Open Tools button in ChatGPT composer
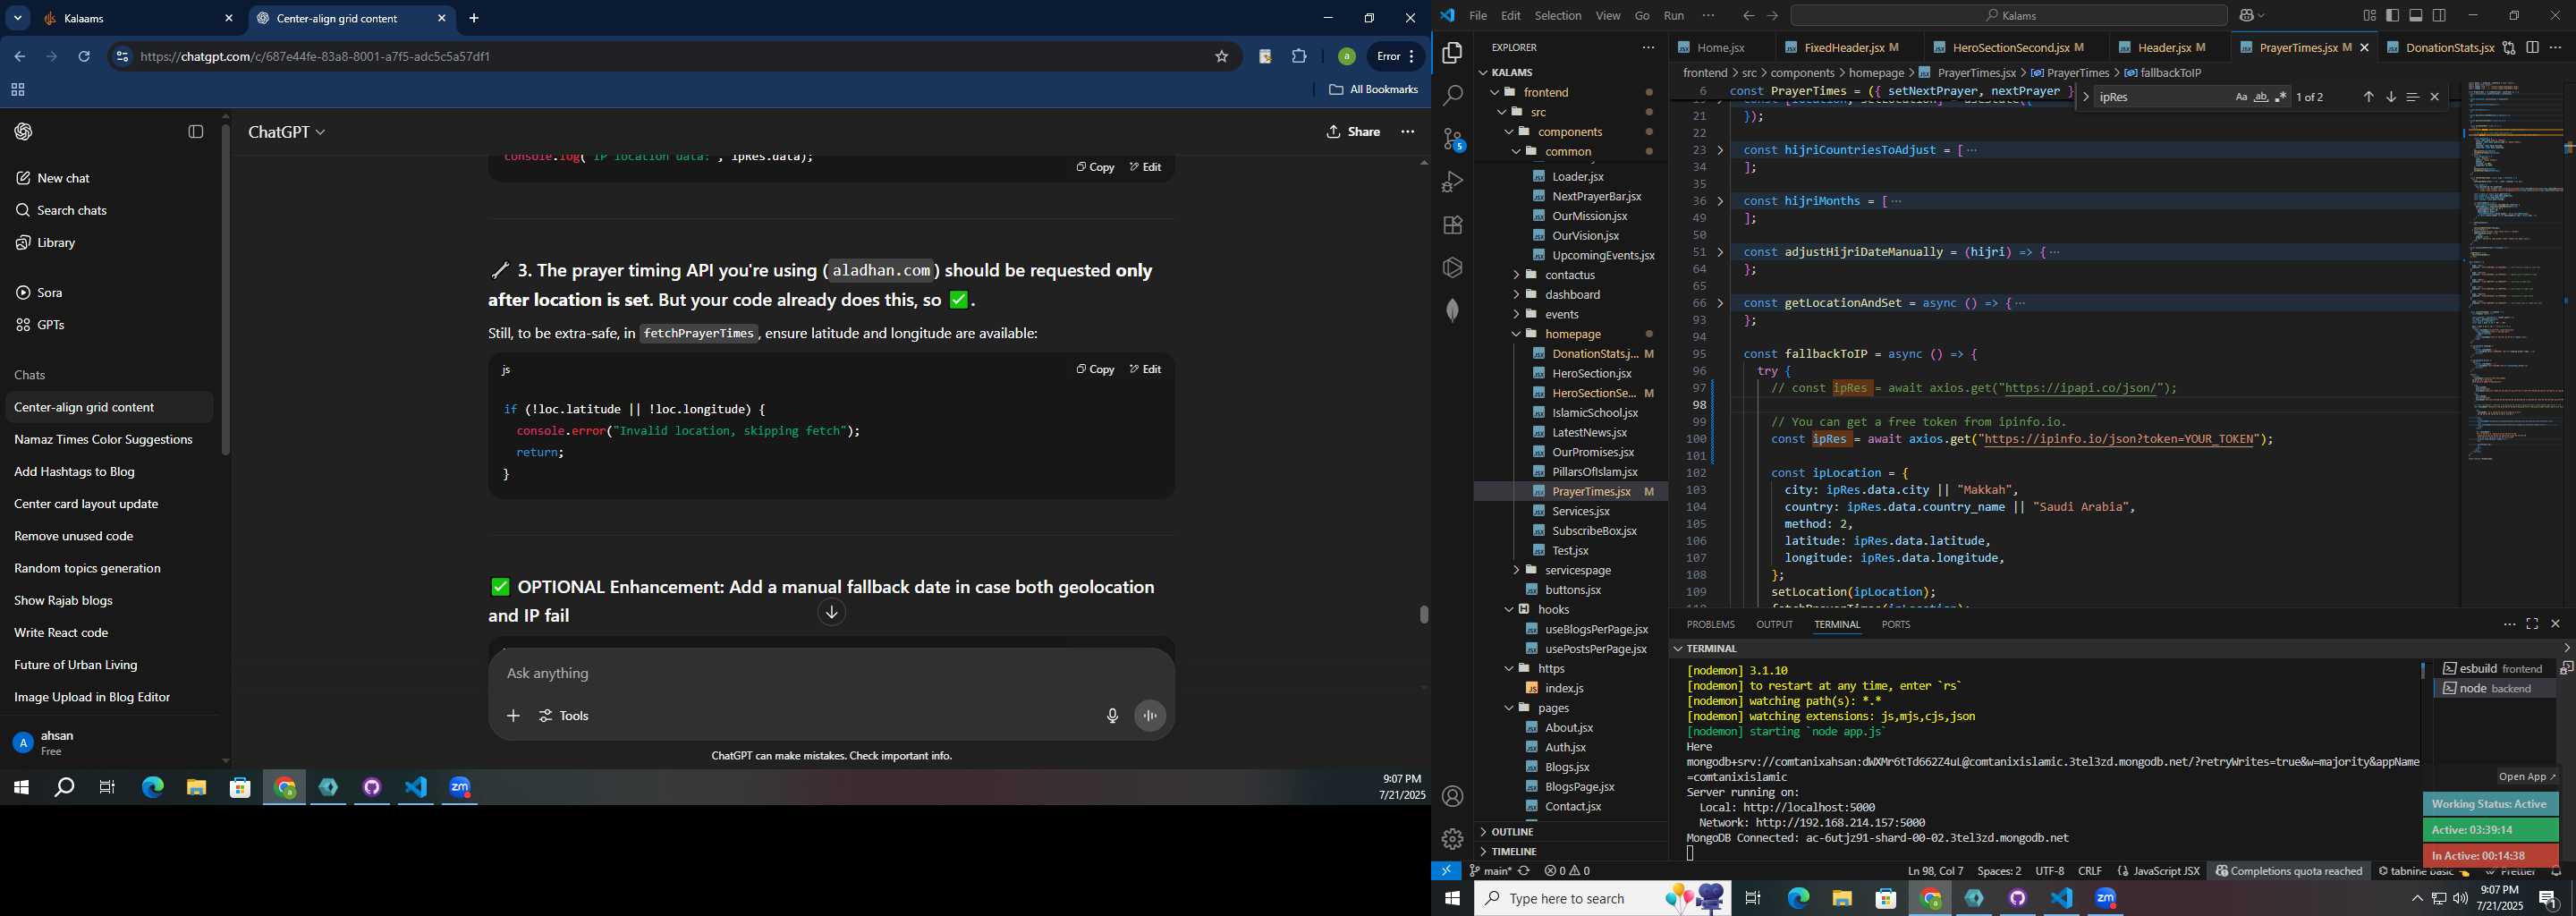2576x916 pixels. click(565, 716)
